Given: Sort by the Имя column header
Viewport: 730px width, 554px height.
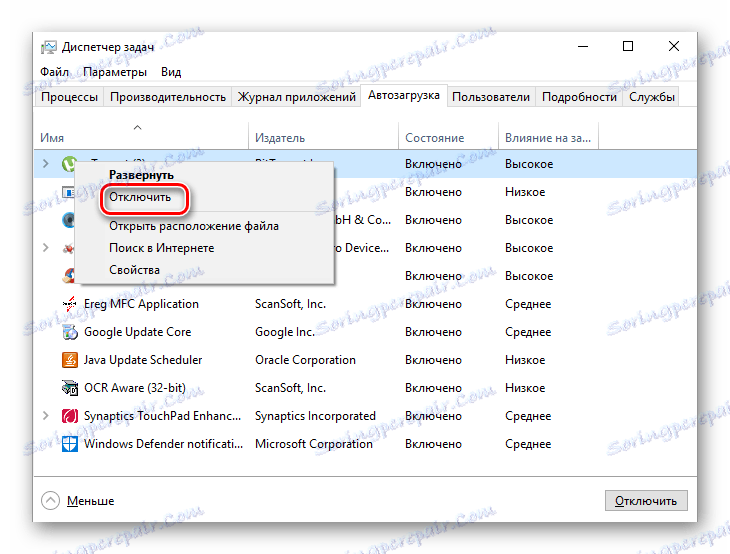Looking at the screenshot, I should (x=141, y=135).
